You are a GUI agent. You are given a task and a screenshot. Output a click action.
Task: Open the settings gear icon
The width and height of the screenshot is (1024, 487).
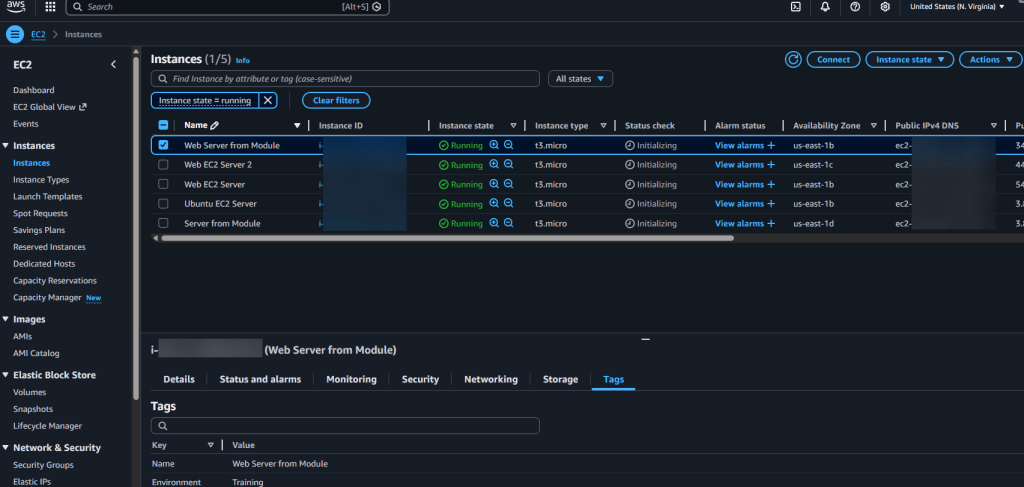pyautogui.click(x=885, y=7)
